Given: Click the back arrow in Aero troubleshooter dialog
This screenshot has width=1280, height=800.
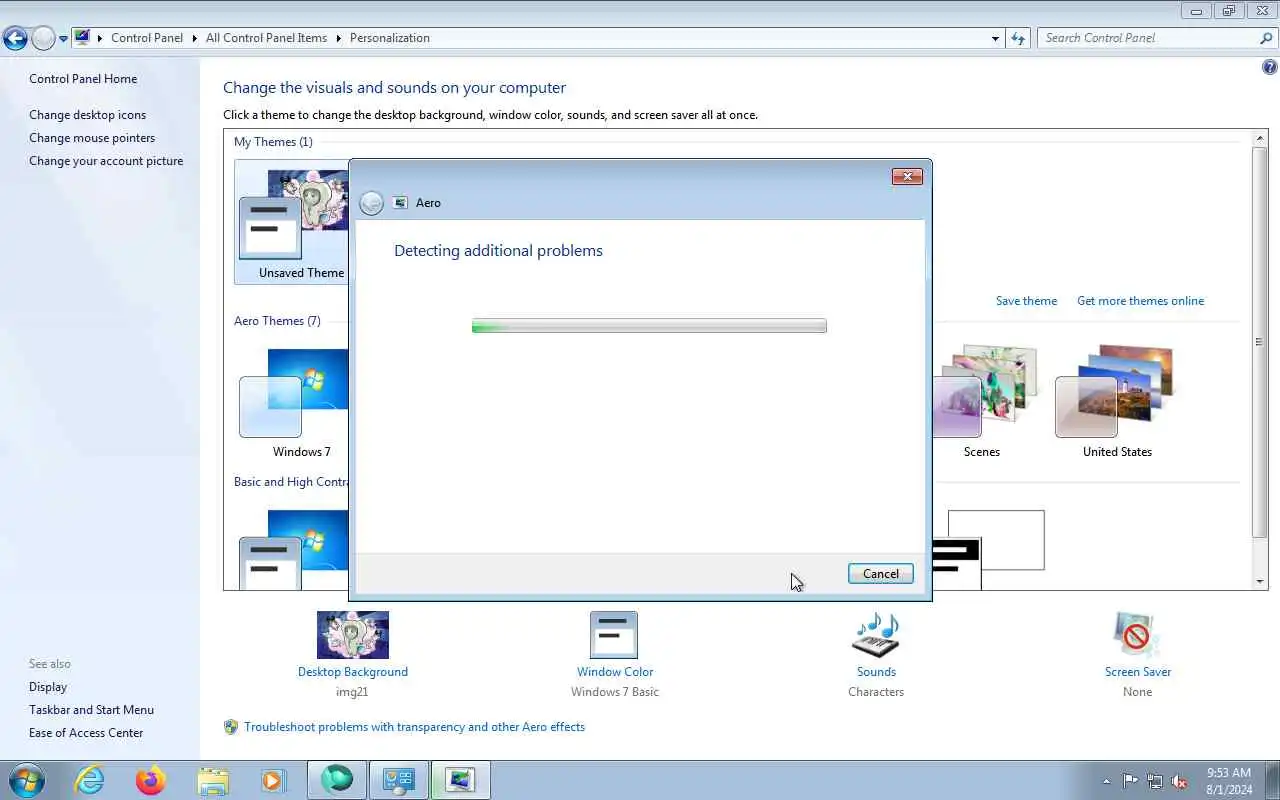Looking at the screenshot, I should click(371, 203).
